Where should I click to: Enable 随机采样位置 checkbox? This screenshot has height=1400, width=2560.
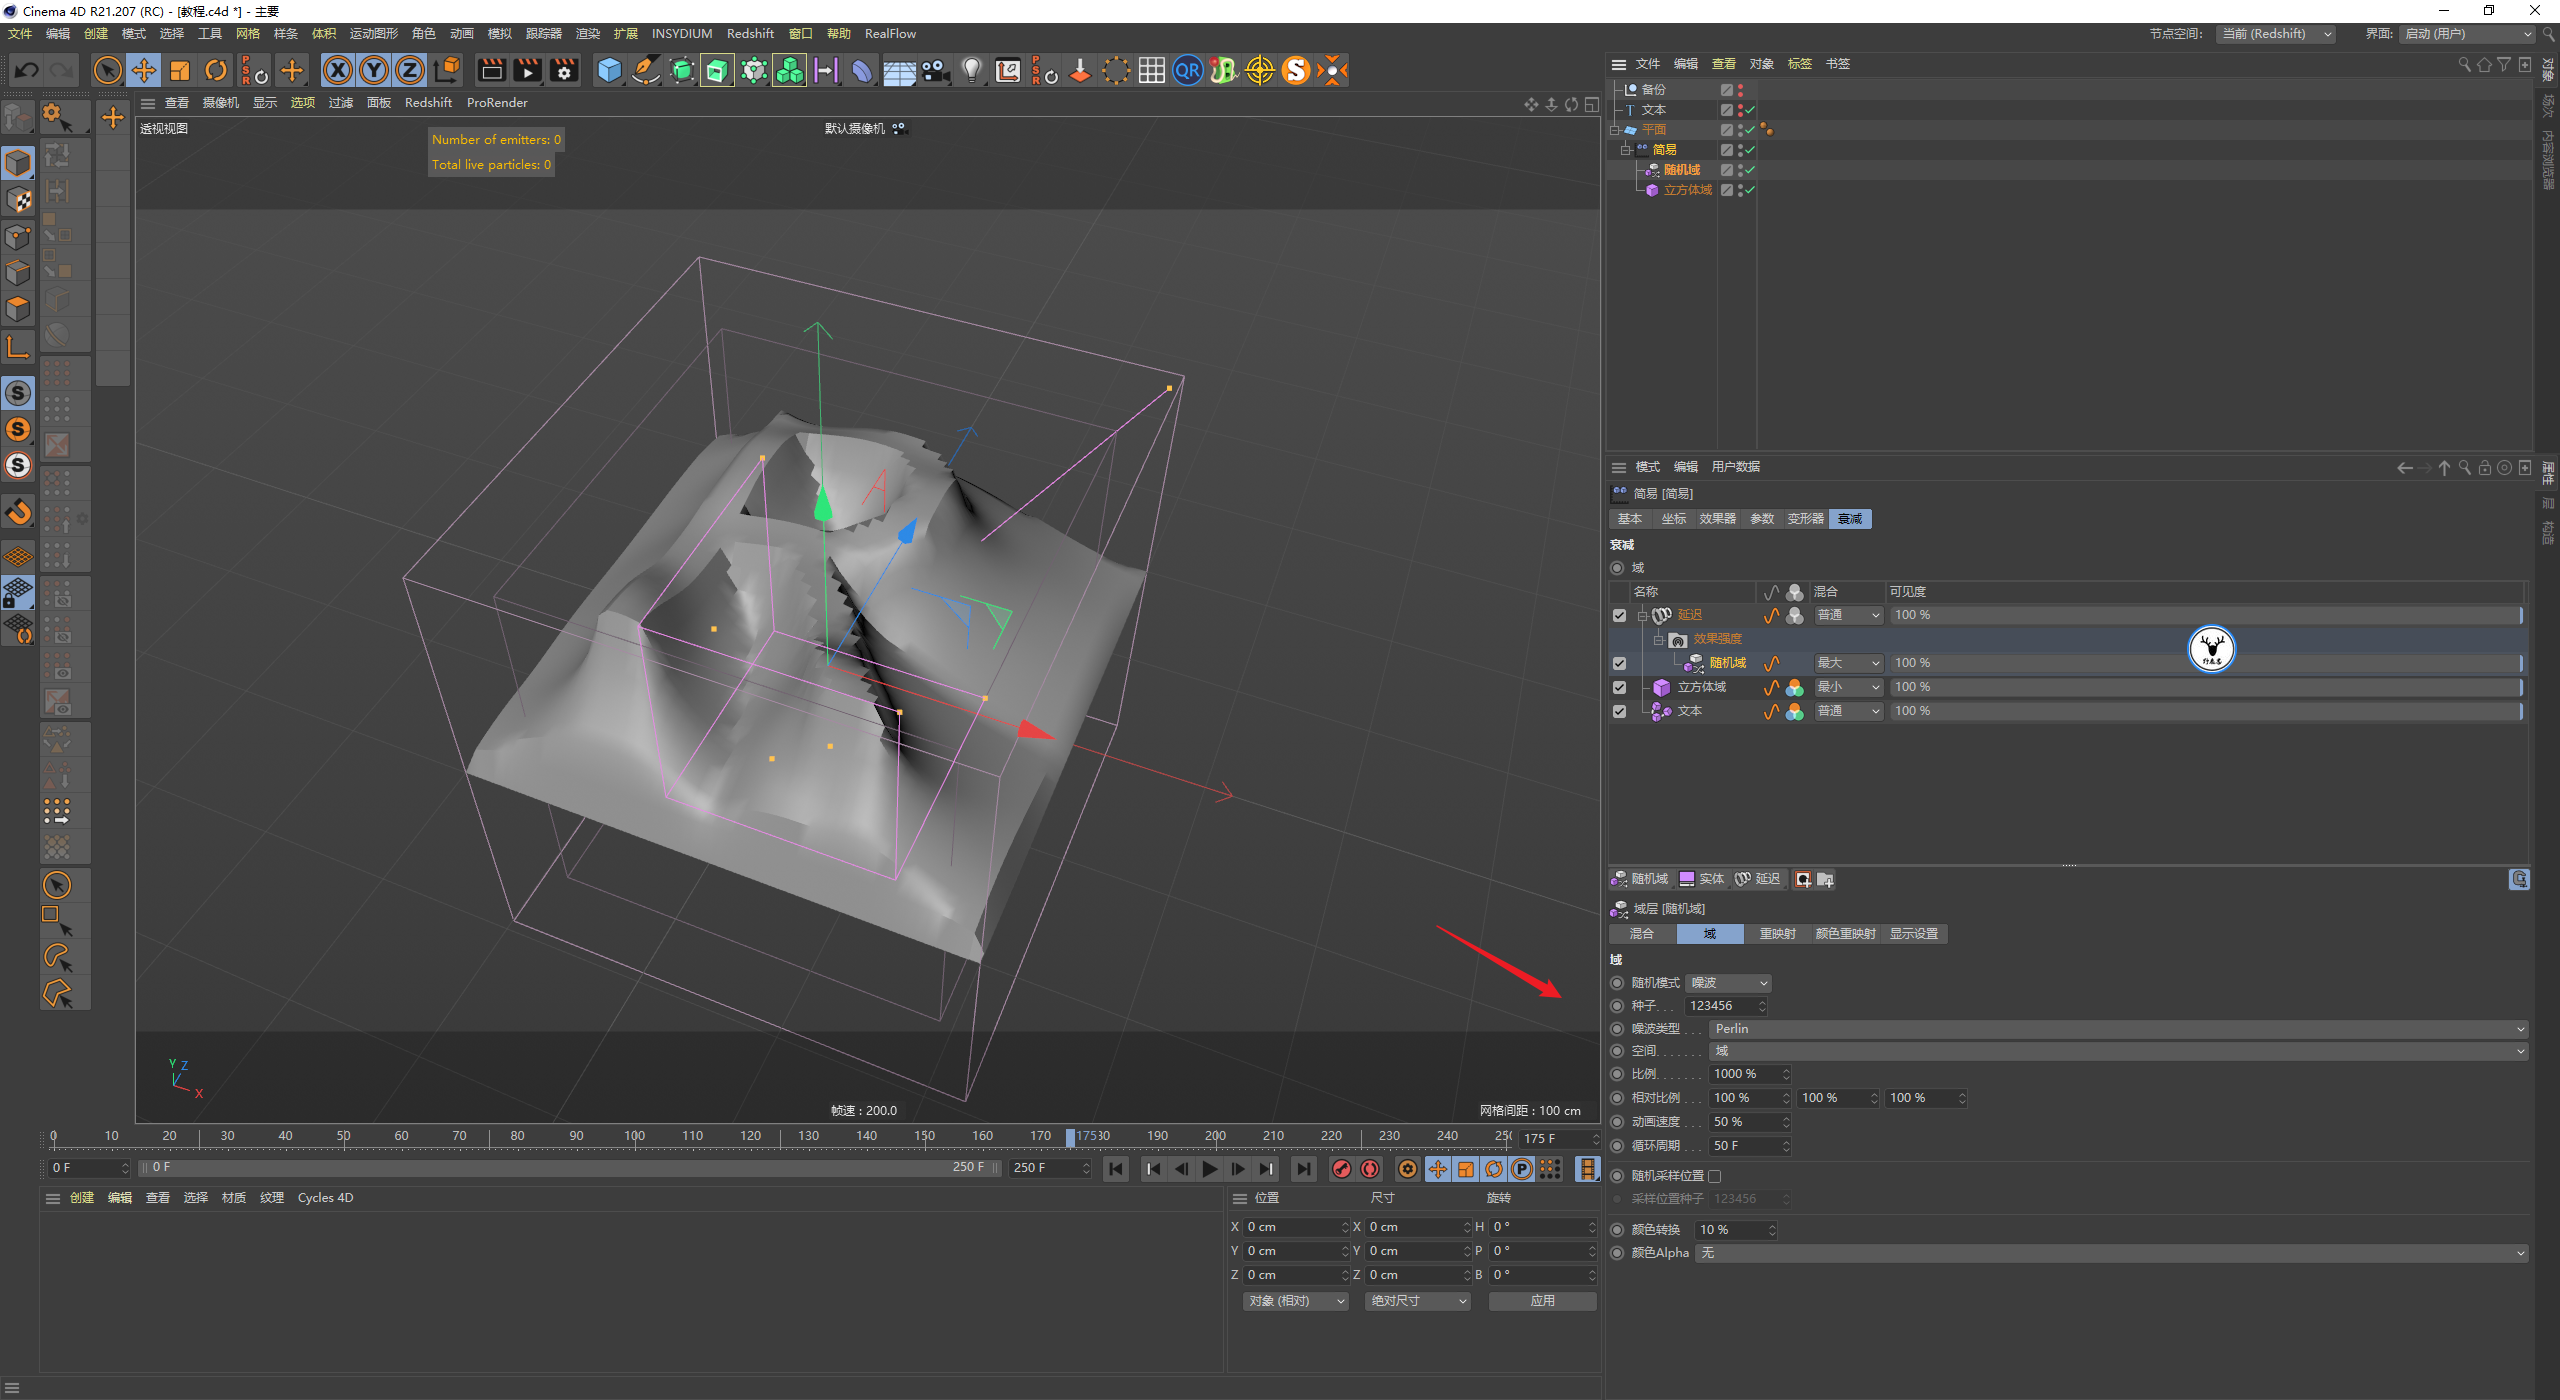tap(1715, 1176)
